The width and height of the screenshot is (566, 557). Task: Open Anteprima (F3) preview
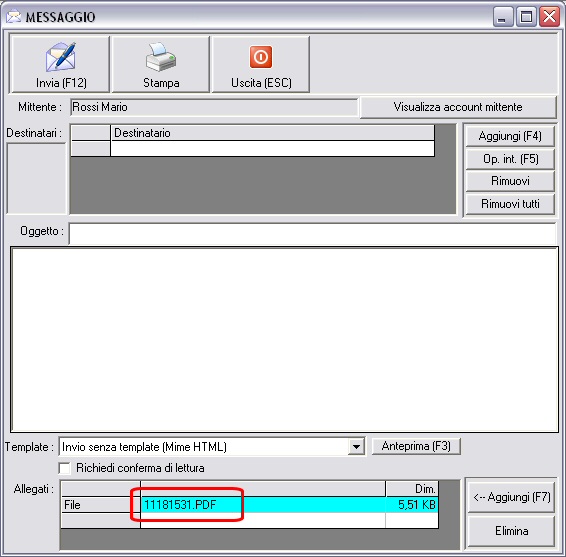416,446
